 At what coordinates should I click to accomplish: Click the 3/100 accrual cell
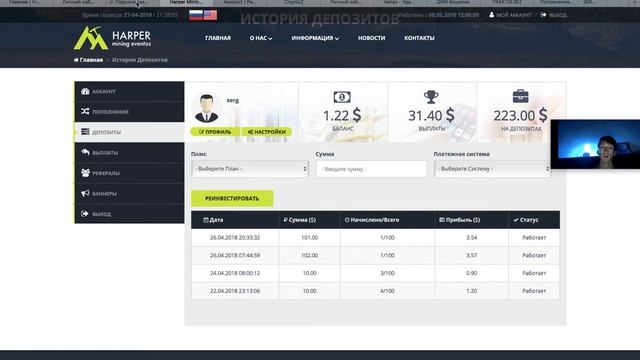(x=387, y=273)
